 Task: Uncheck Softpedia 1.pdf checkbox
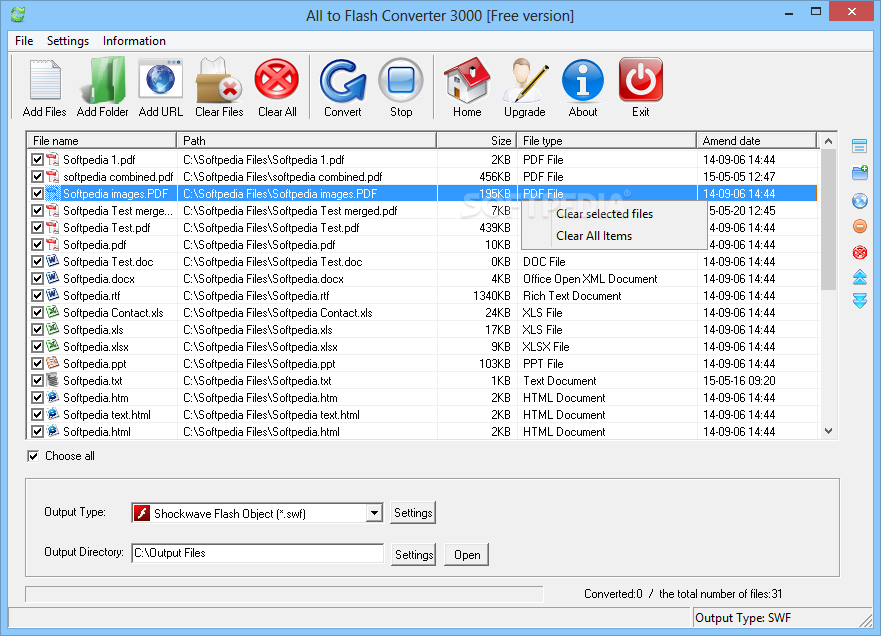pos(37,160)
